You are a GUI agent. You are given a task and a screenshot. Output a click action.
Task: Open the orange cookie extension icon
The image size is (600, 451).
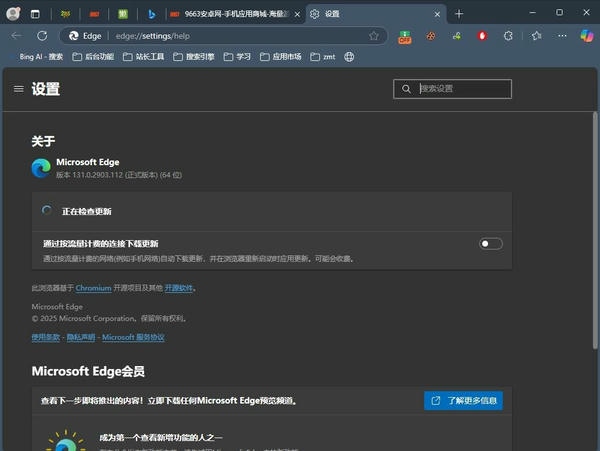click(431, 36)
